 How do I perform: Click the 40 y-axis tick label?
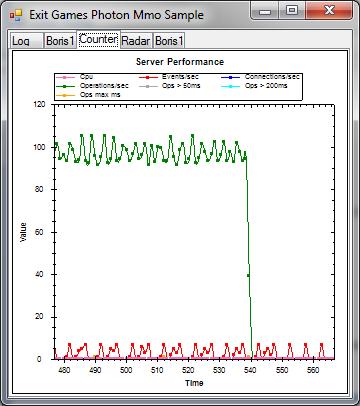click(x=40, y=274)
